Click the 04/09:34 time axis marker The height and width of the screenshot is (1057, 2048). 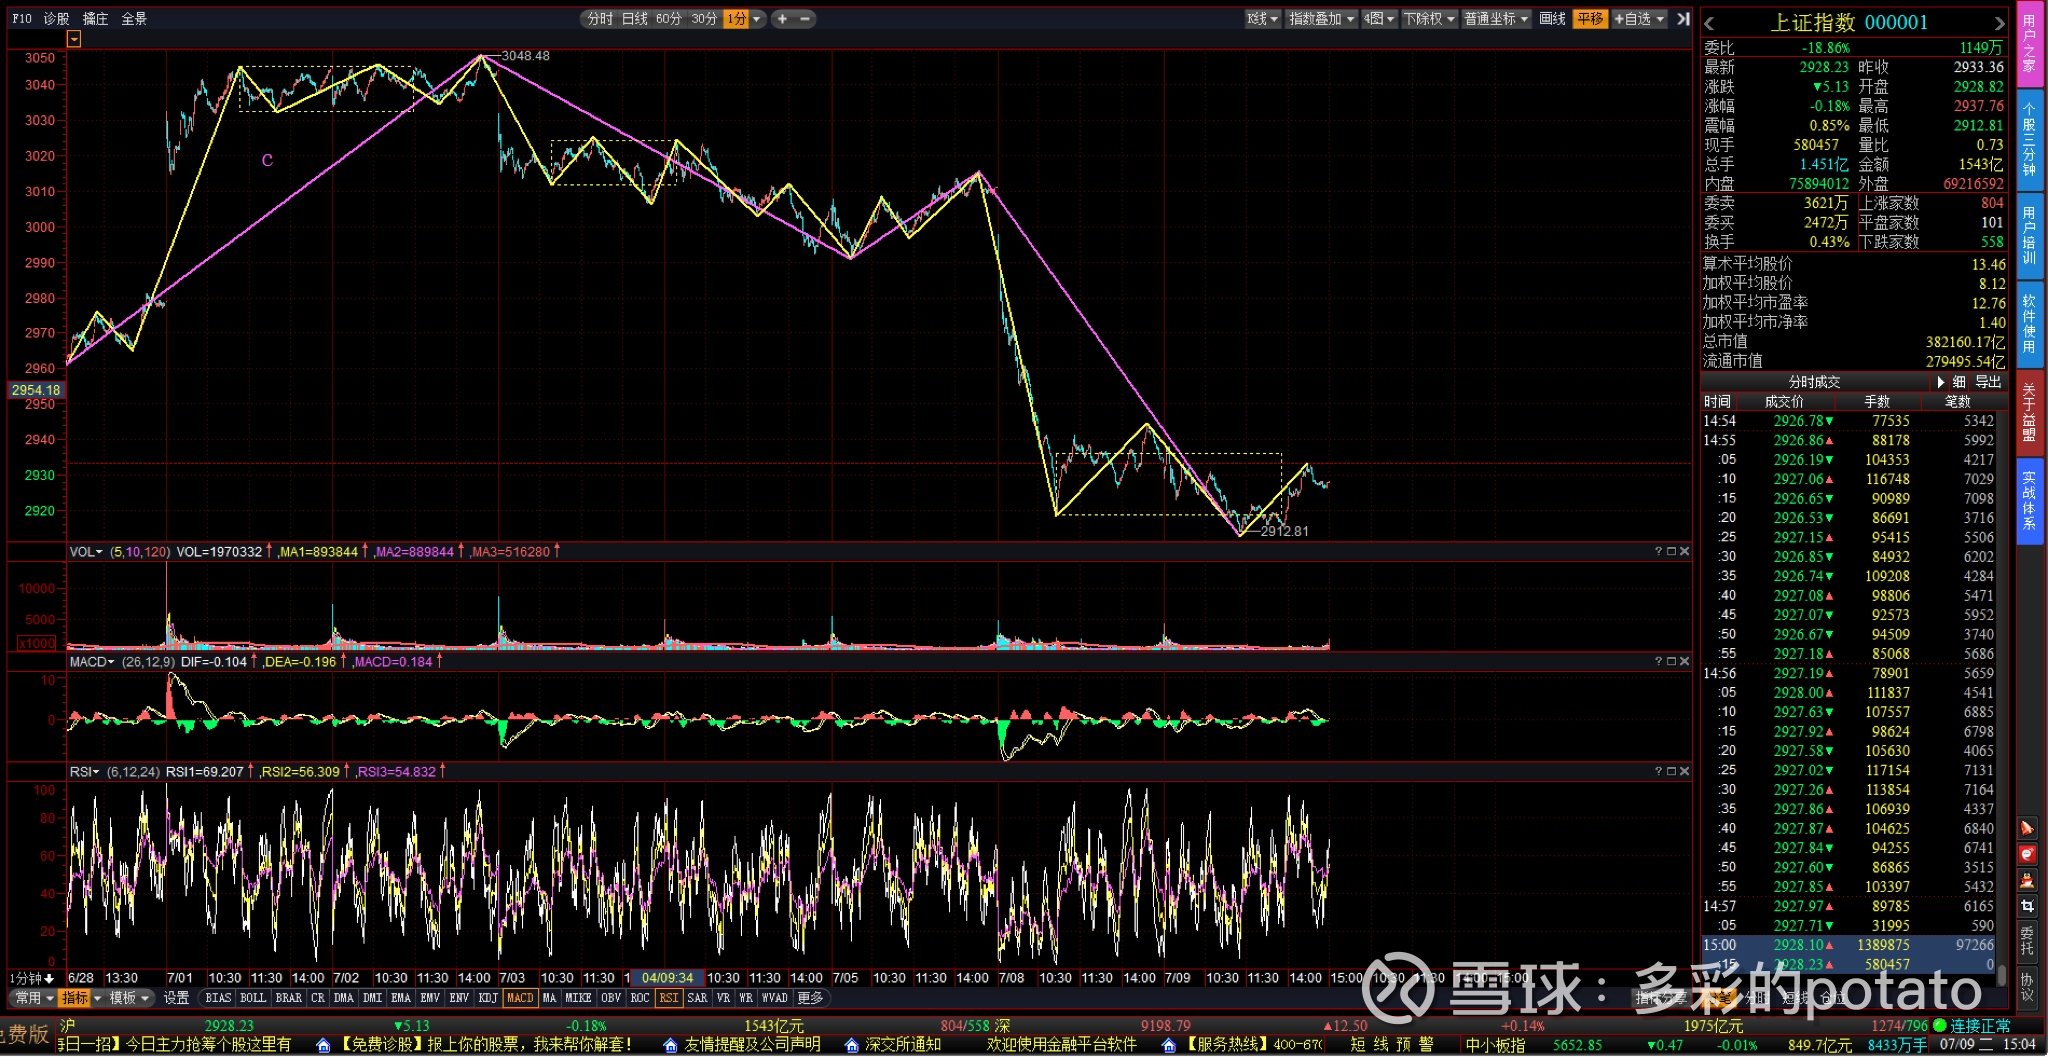pyautogui.click(x=667, y=978)
